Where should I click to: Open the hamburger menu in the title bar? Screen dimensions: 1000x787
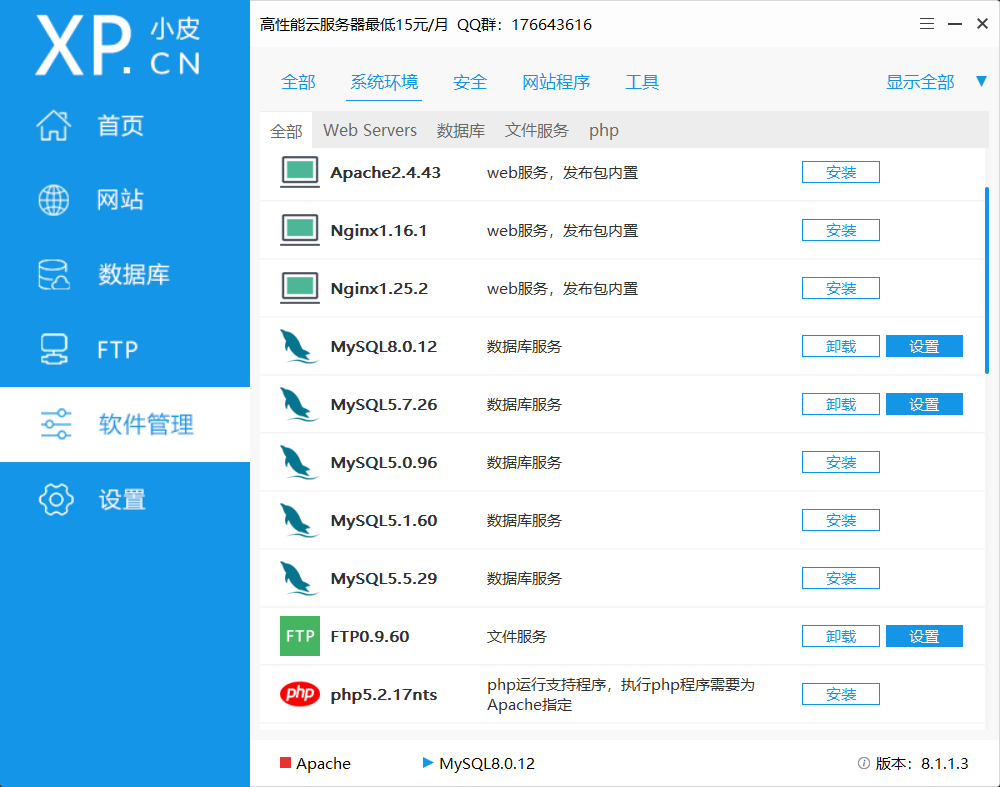click(927, 24)
